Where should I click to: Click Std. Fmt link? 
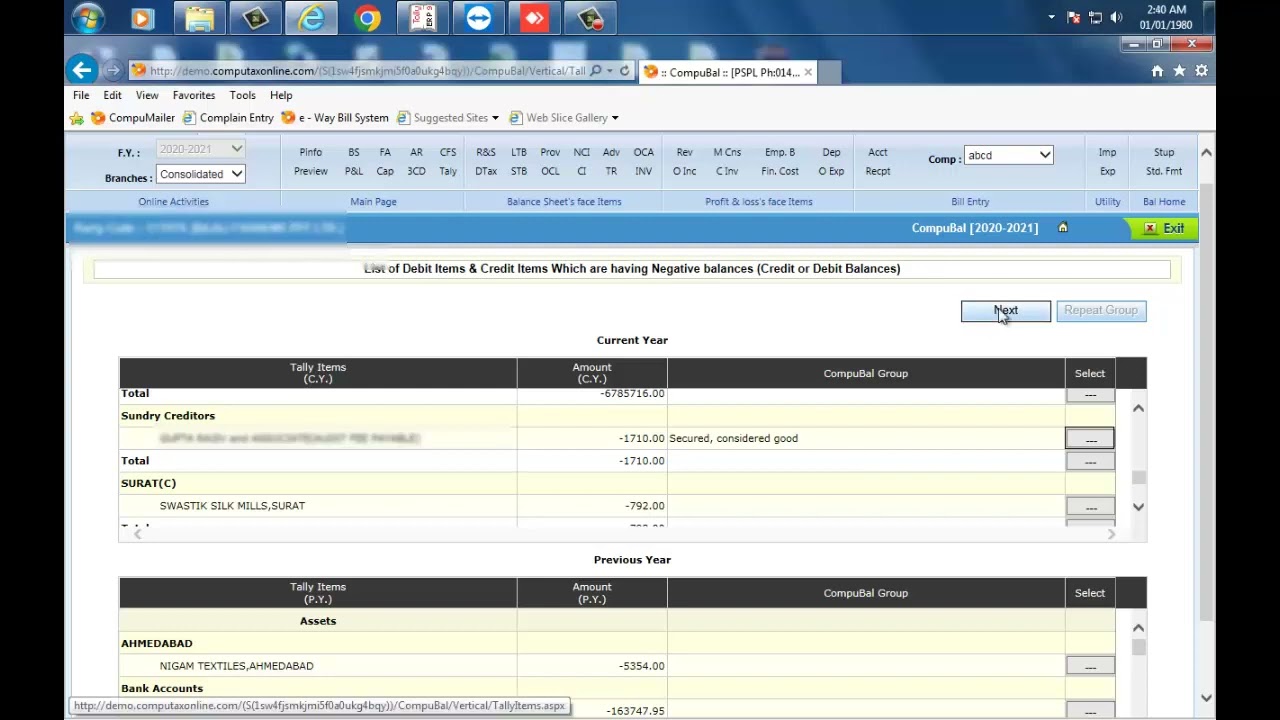1164,171
